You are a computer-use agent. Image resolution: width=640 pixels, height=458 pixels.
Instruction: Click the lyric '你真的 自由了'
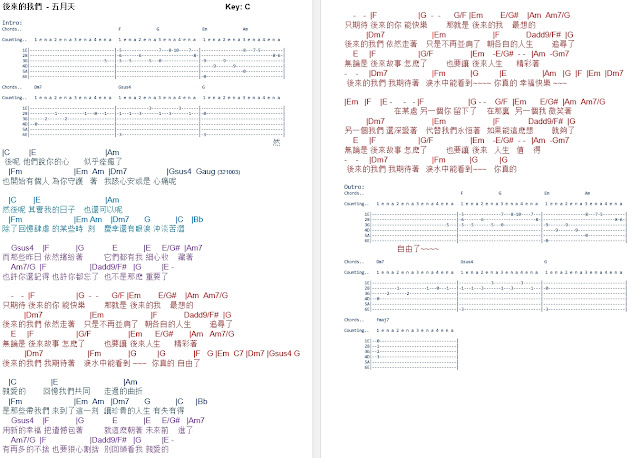pyautogui.click(x=176, y=363)
